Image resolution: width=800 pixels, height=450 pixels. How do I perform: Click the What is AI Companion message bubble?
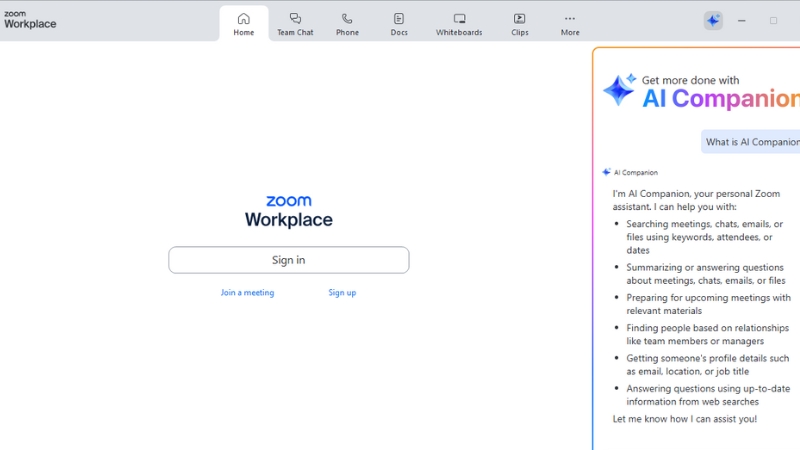(751, 142)
